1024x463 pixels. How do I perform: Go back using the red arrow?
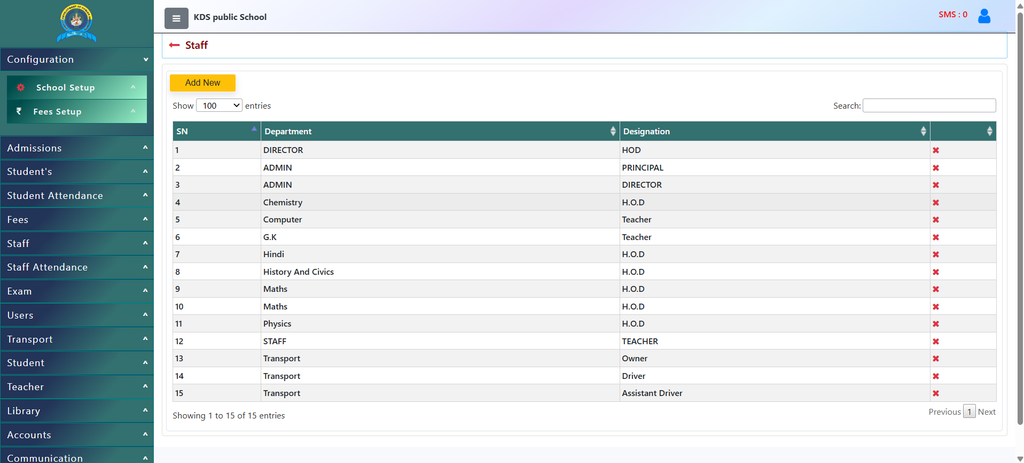(174, 45)
